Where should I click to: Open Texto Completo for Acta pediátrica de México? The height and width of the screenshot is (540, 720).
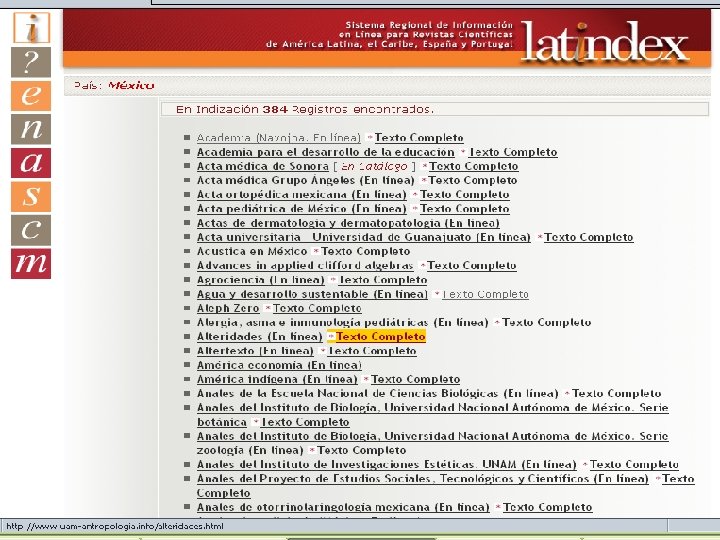(465, 209)
